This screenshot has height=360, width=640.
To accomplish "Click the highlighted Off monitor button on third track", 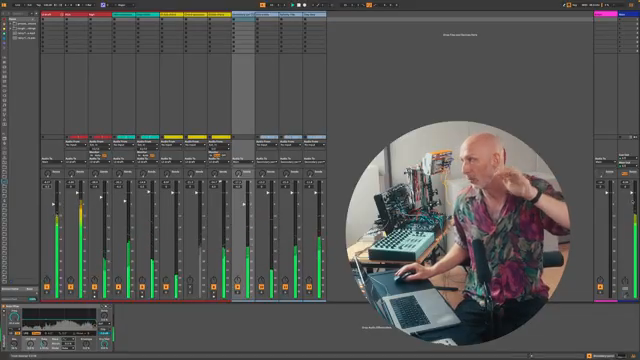I will (x=104, y=156).
